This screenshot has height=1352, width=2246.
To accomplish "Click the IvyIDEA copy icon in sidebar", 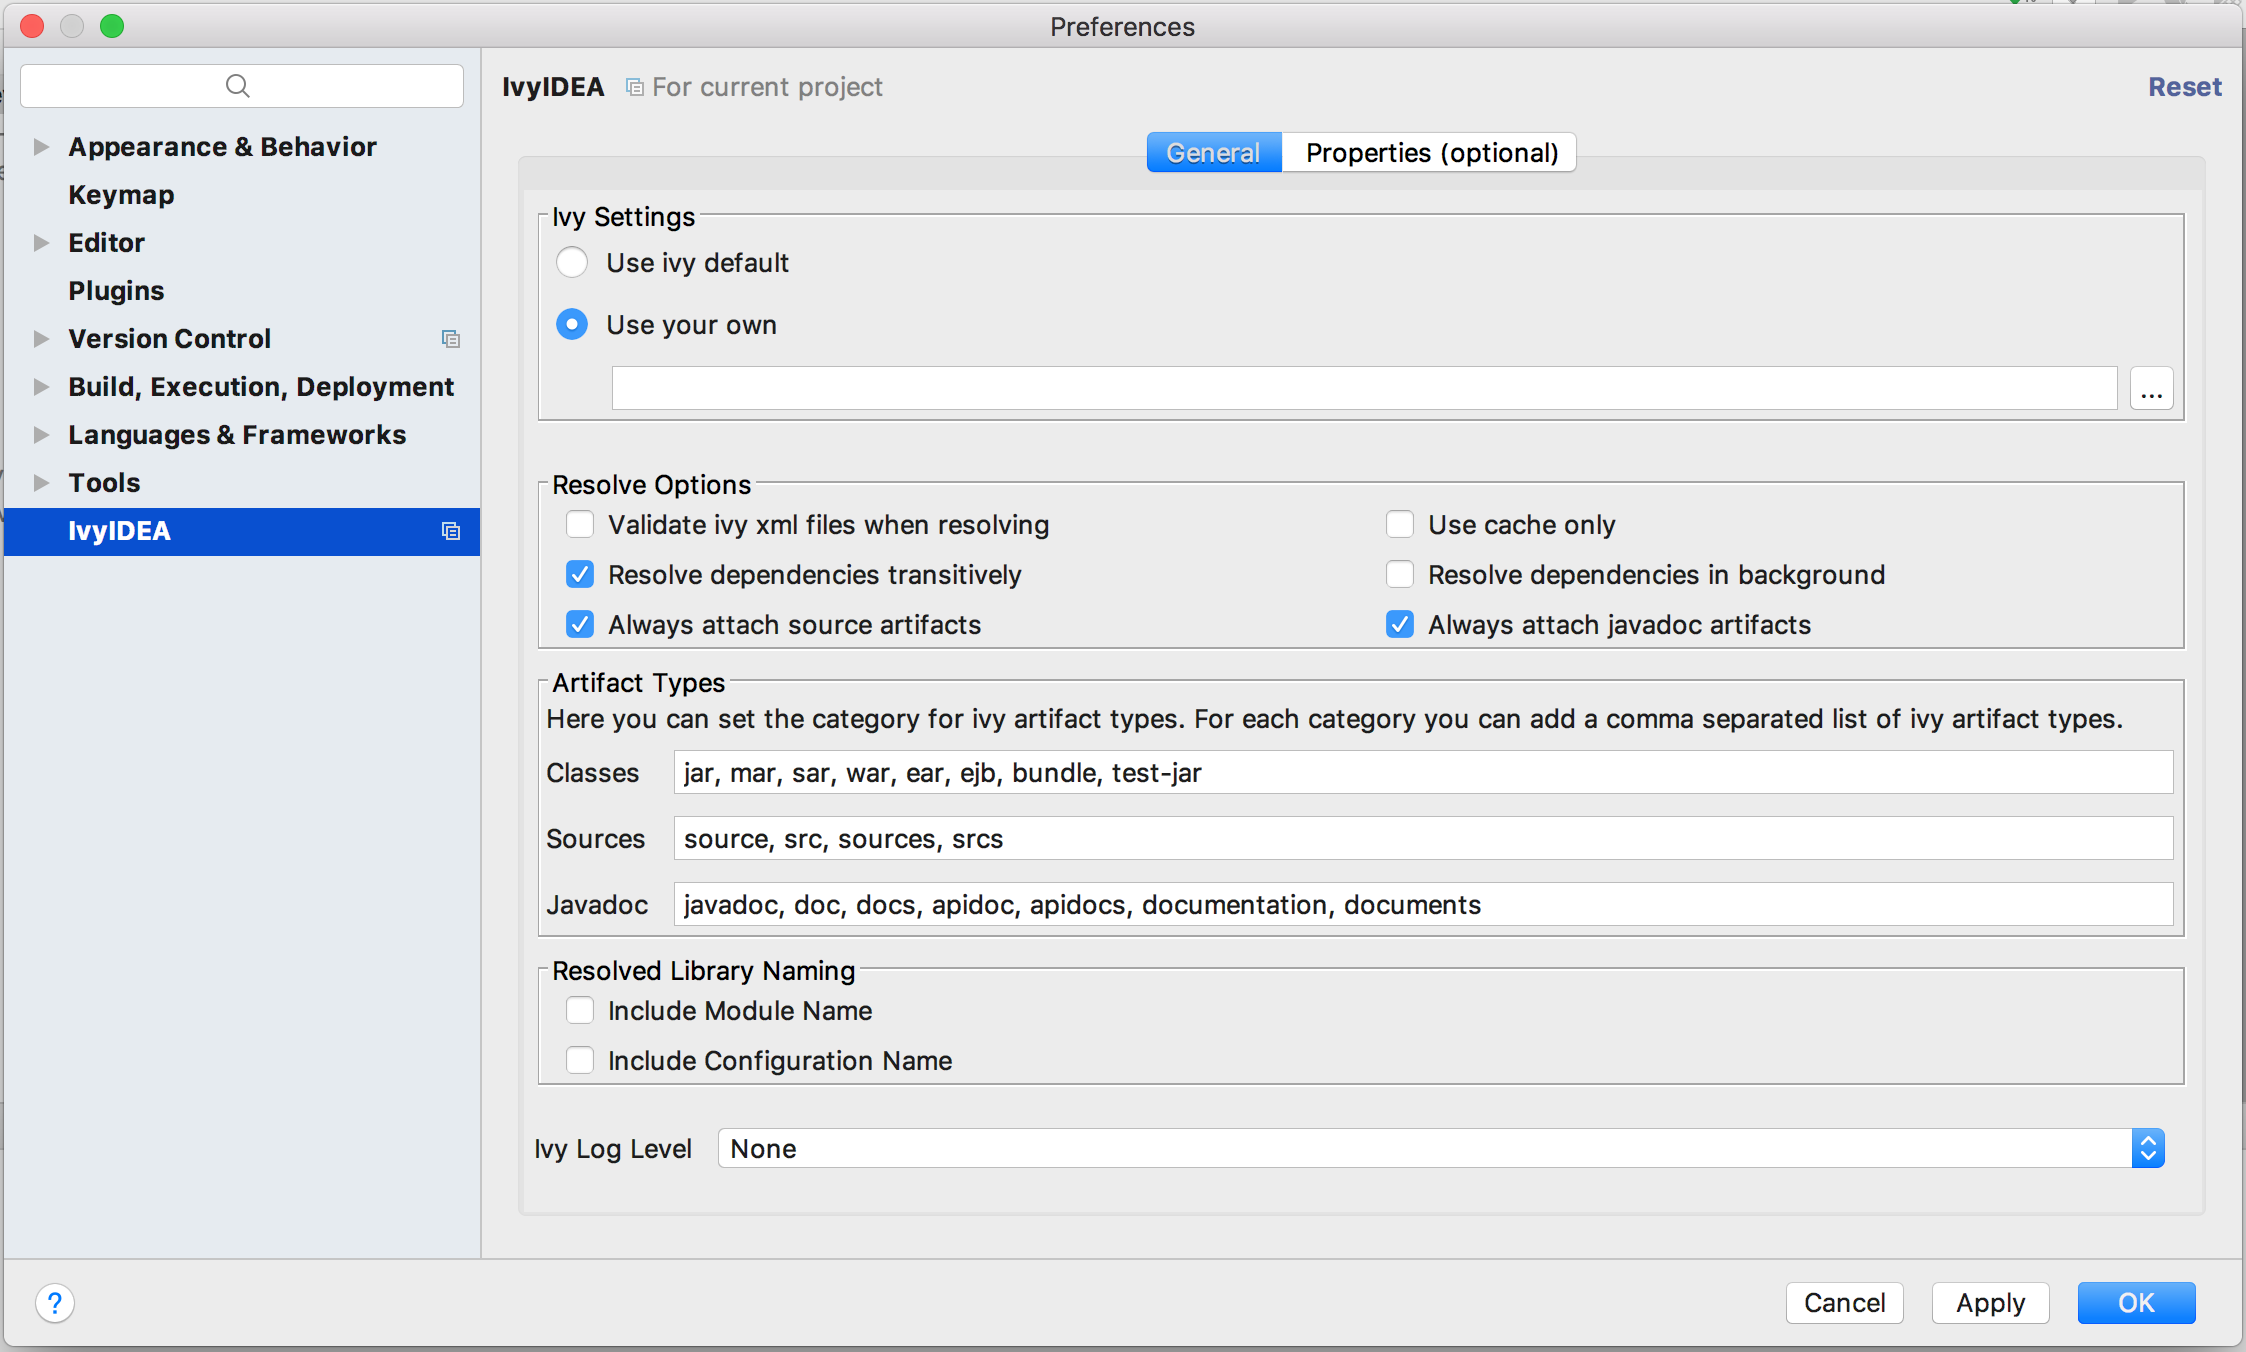I will (x=451, y=531).
